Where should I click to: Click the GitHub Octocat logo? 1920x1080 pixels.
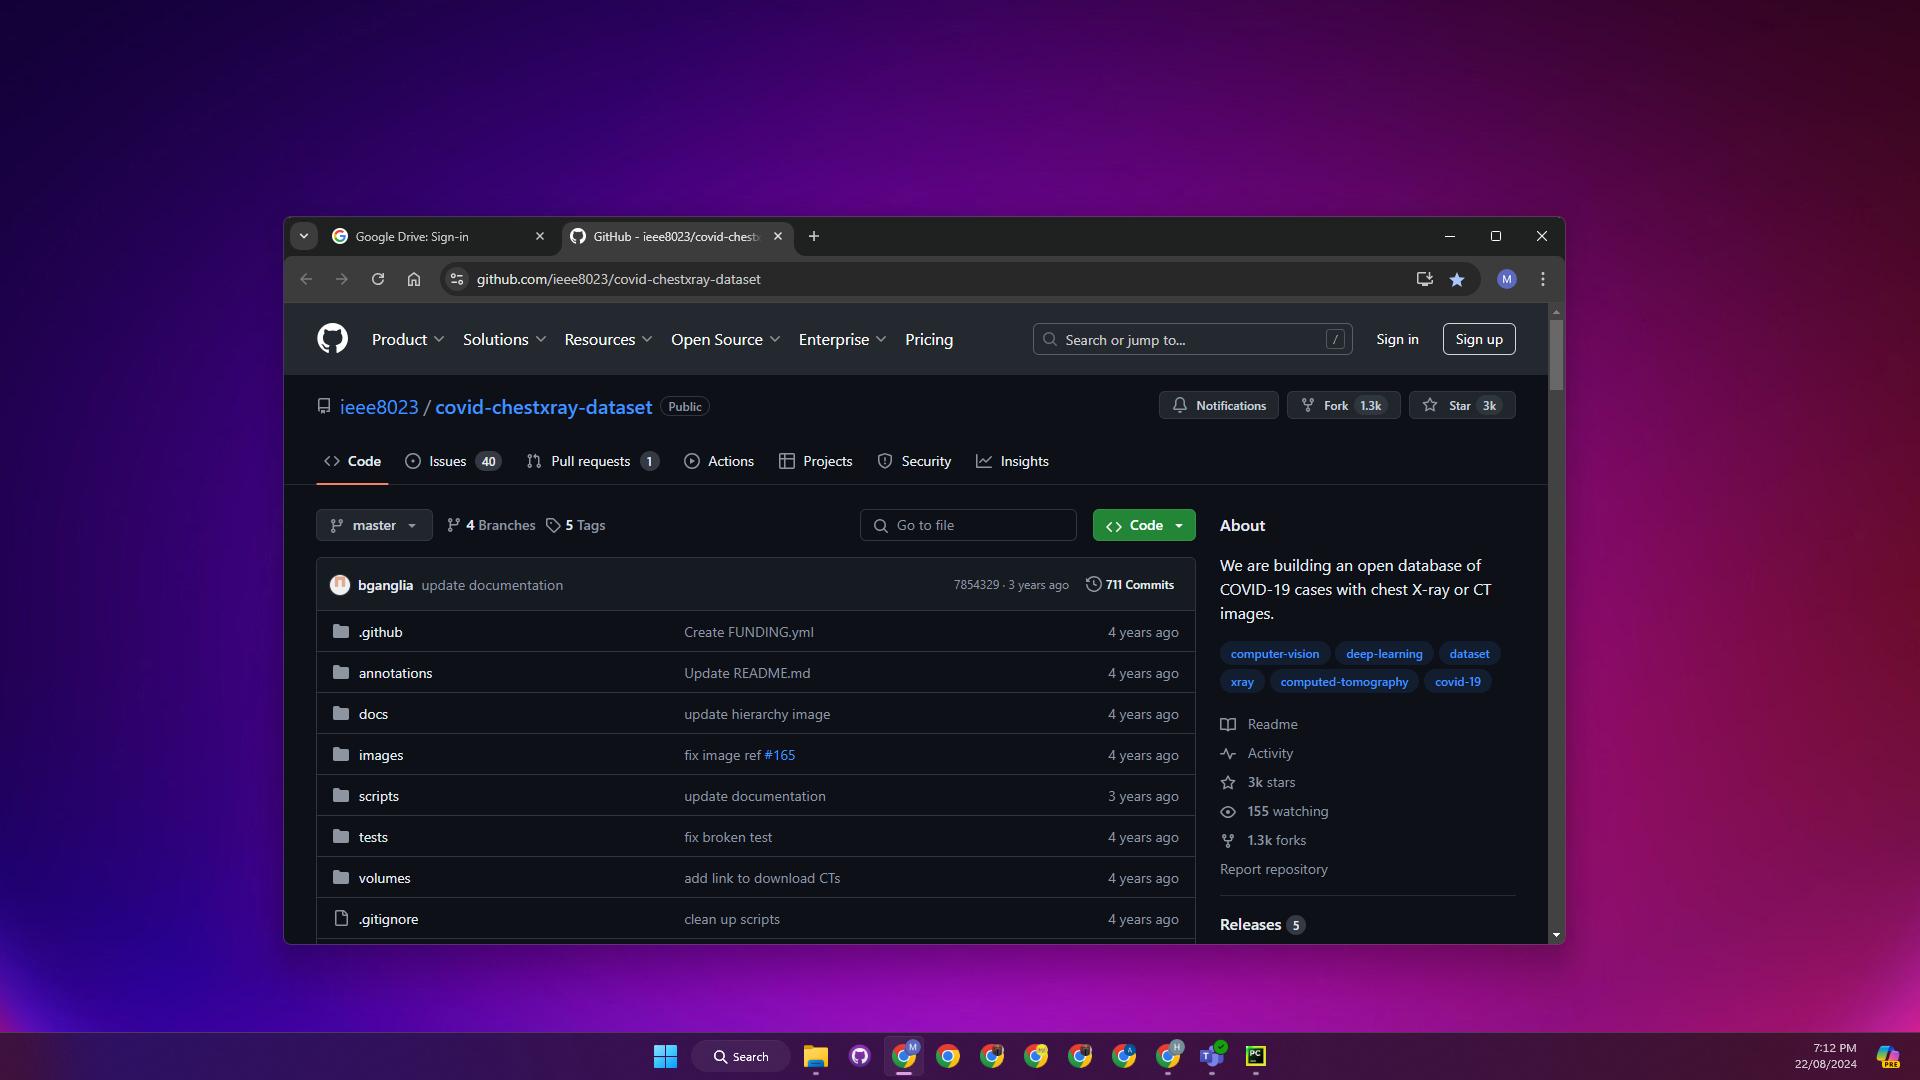tap(332, 339)
